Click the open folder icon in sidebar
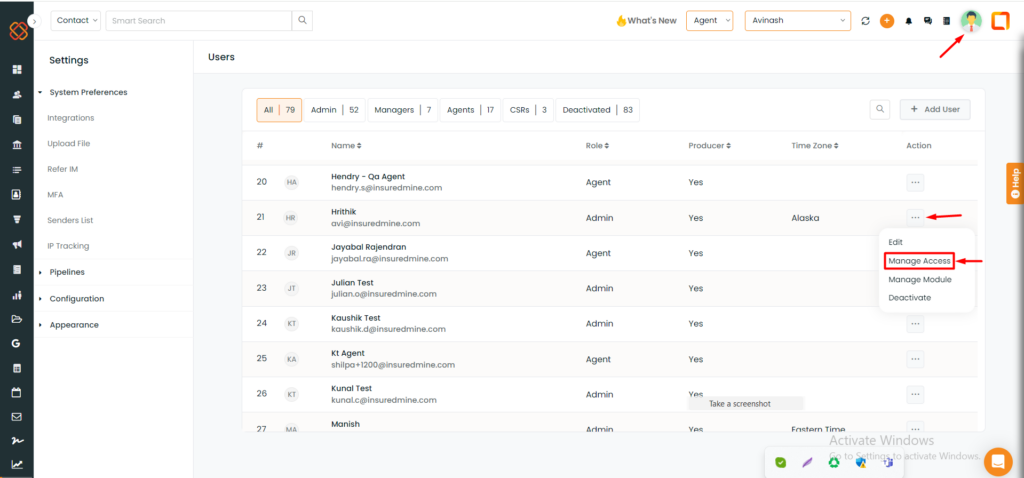This screenshot has height=478, width=1024. 17,319
